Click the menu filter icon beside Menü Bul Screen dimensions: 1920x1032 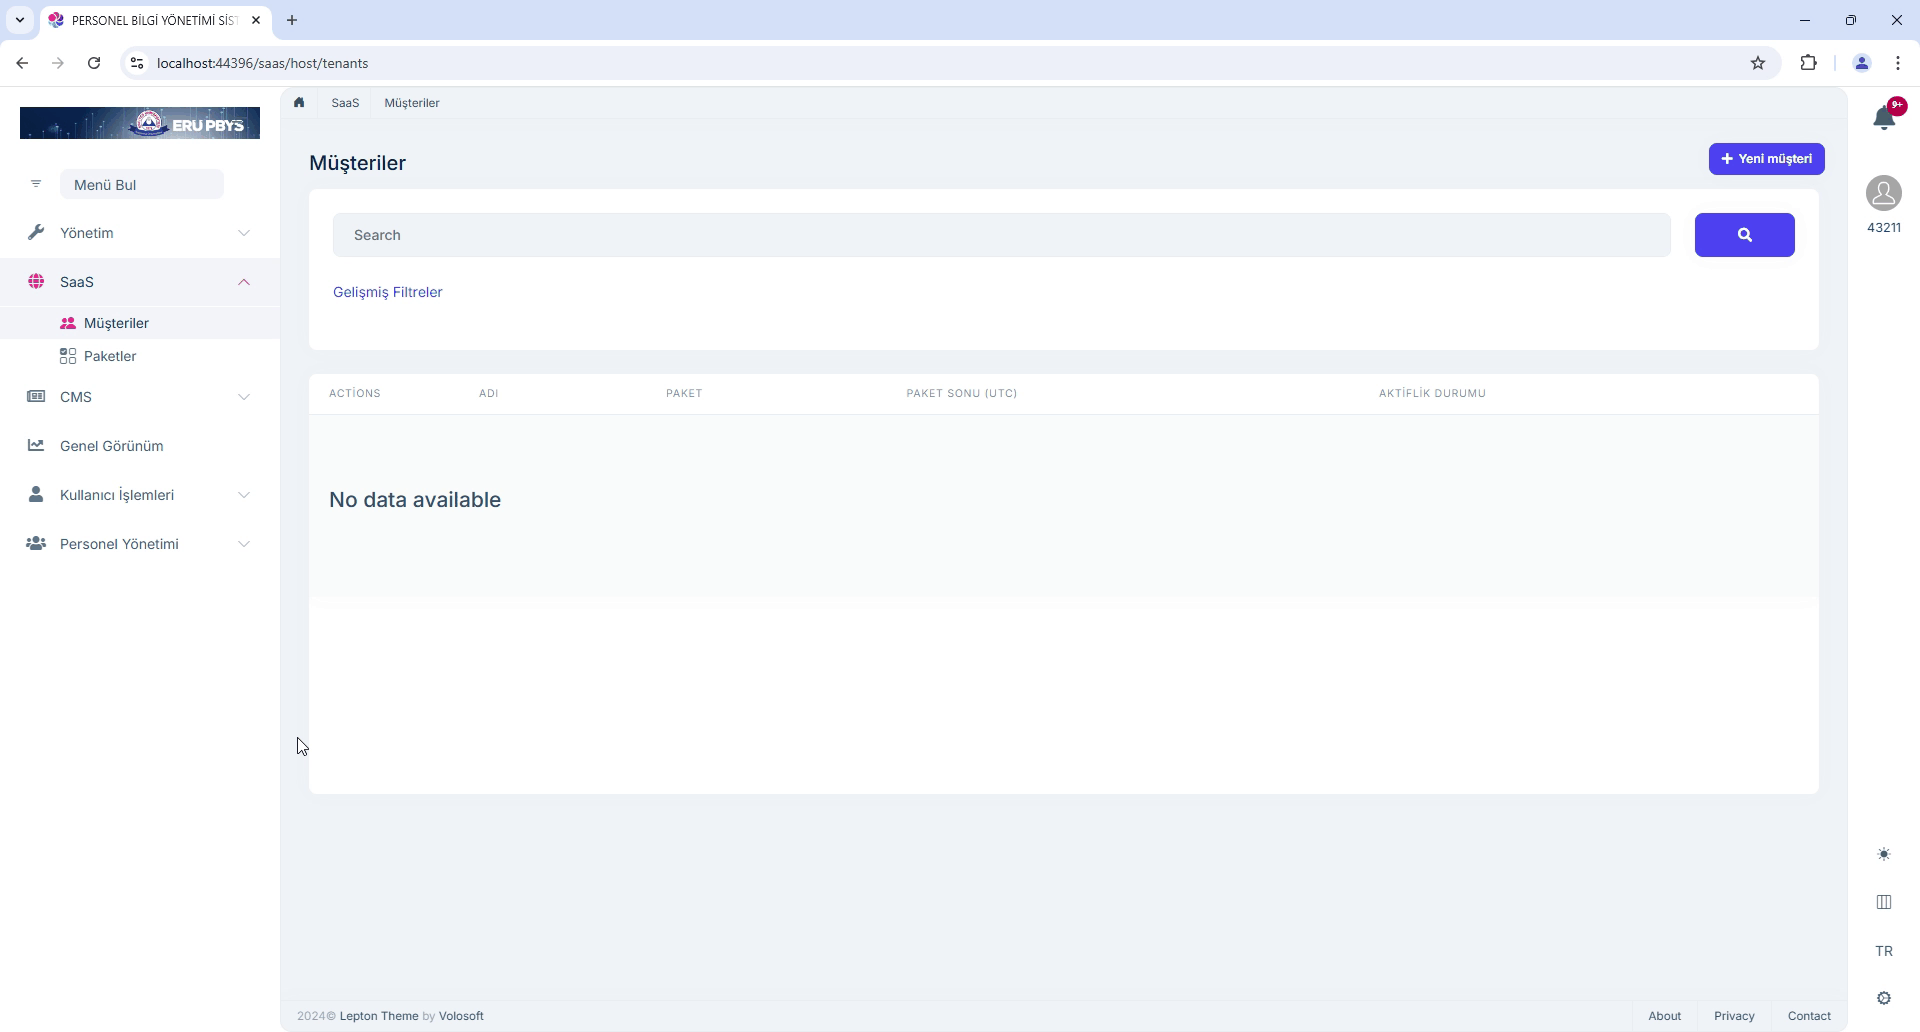(x=36, y=184)
